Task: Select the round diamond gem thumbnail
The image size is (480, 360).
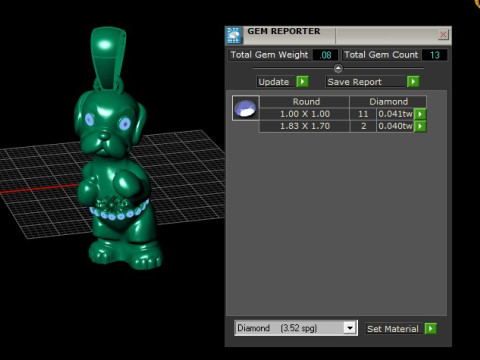Action: tap(246, 108)
